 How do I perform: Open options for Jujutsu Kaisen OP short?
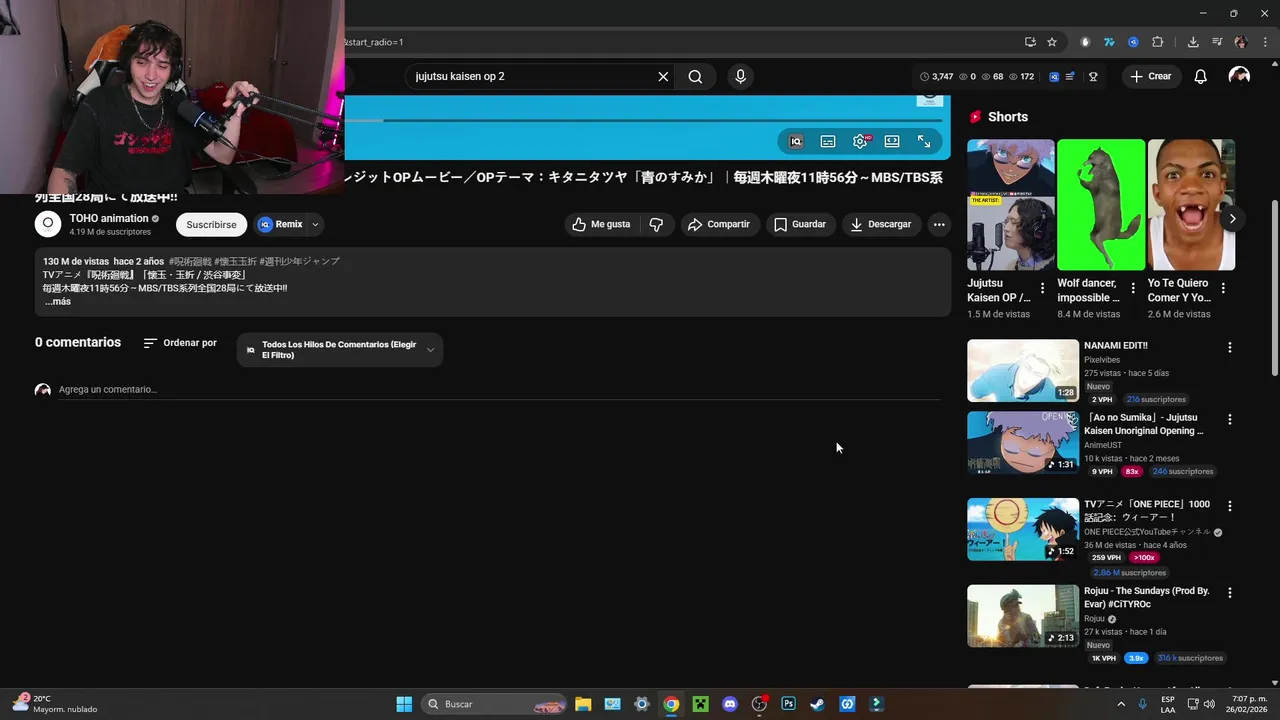[1042, 288]
